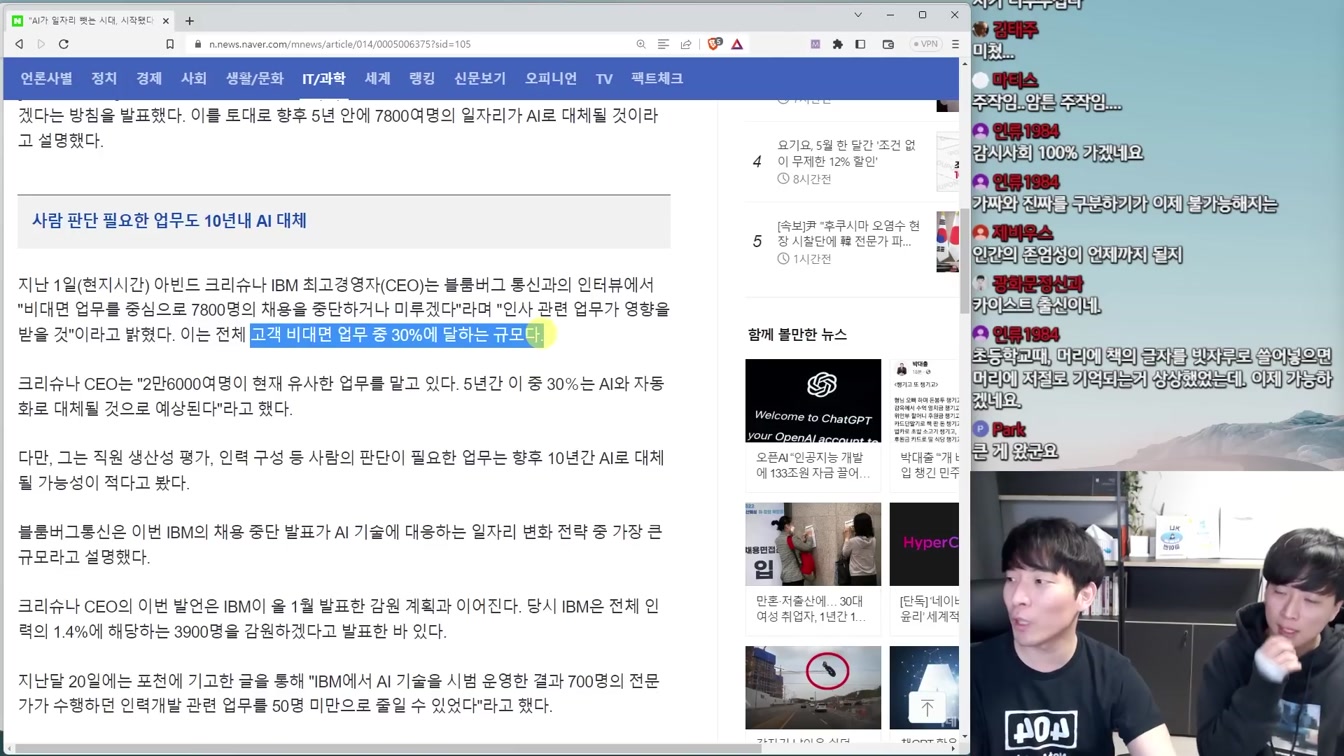This screenshot has width=1344, height=756.
Task: Open the tab search dropdown chevron
Action: tap(857, 15)
